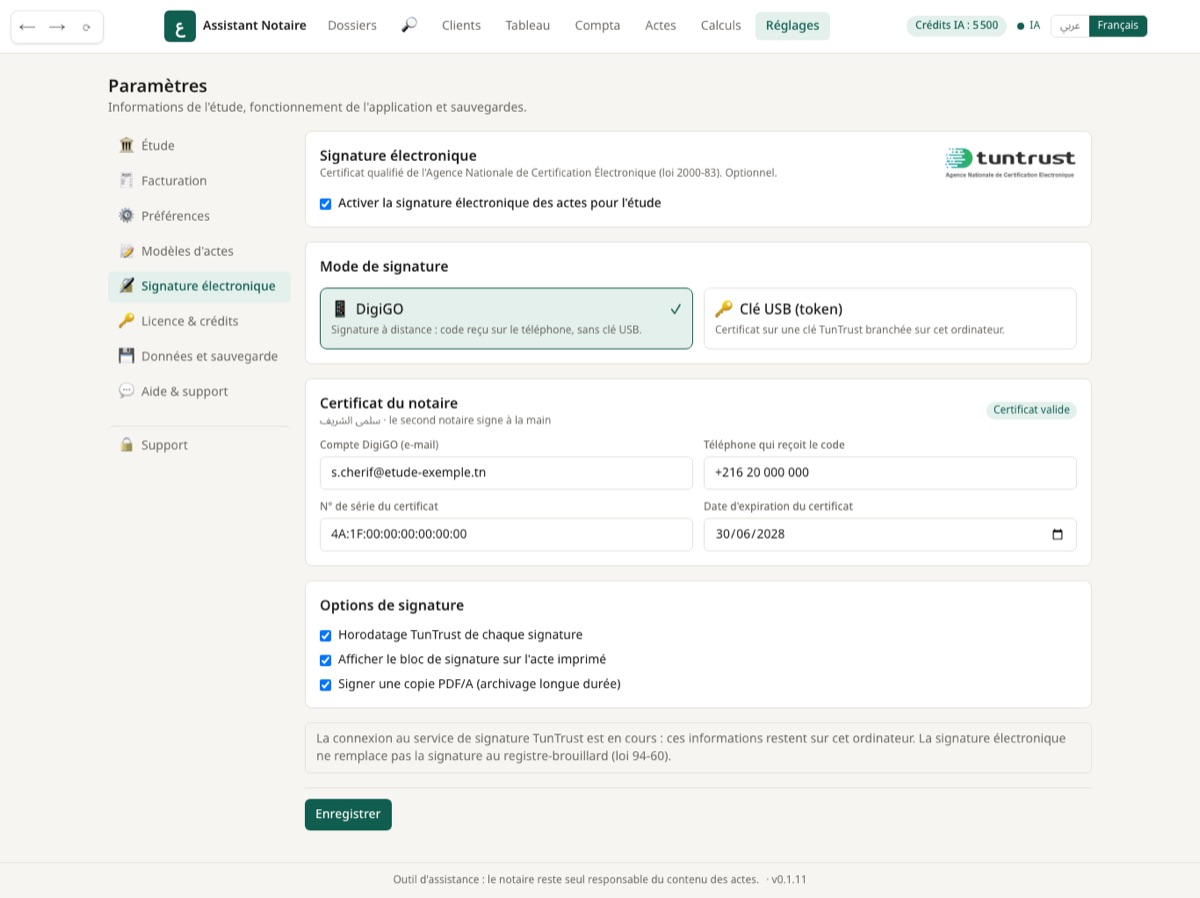Save settings with Enregistrer button
The image size is (1200, 898).
tap(348, 814)
